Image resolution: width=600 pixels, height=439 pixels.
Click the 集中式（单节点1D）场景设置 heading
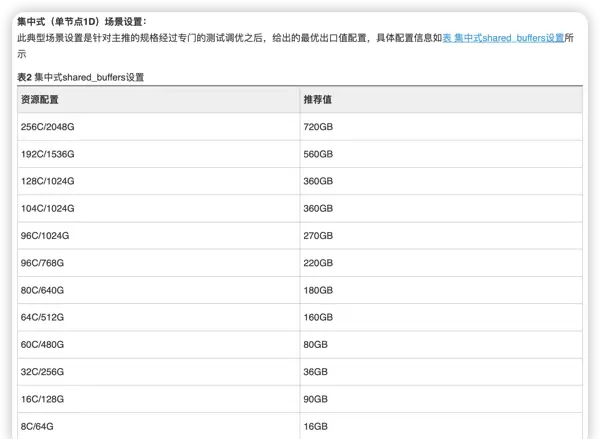(81, 20)
